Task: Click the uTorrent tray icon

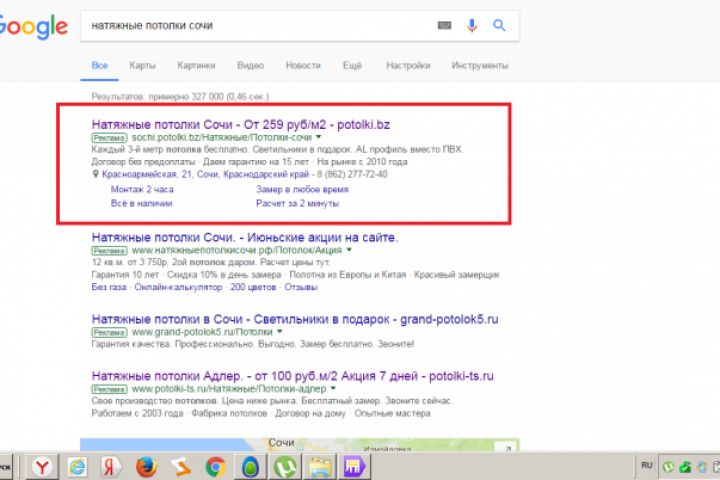Action: tap(668, 467)
